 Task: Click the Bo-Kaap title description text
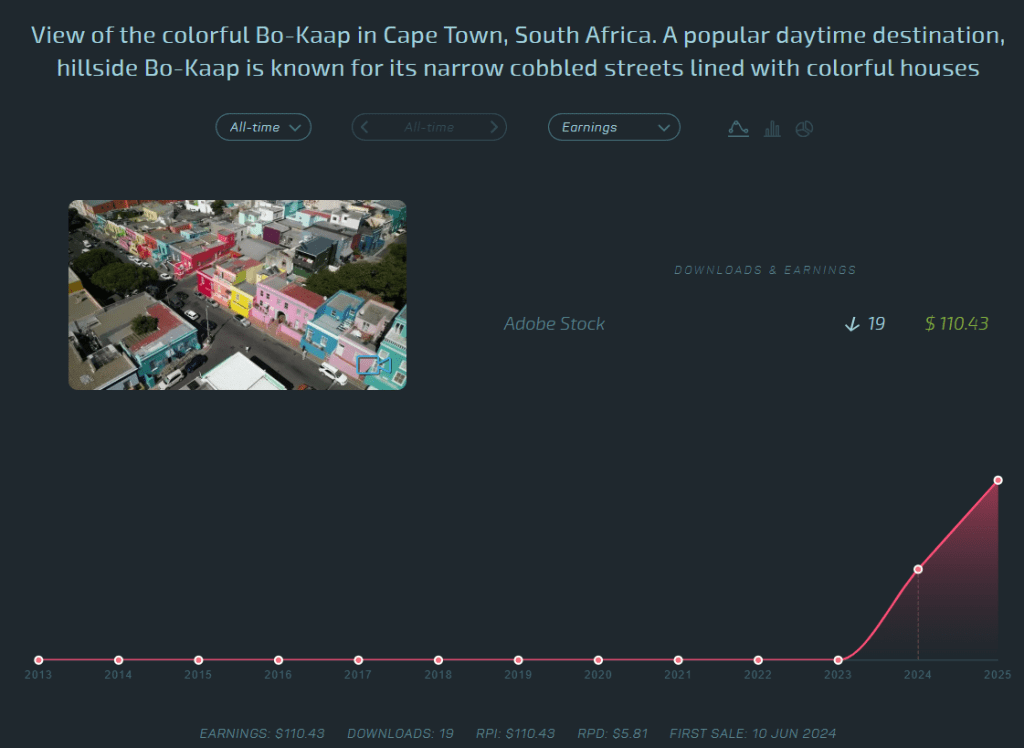518,52
